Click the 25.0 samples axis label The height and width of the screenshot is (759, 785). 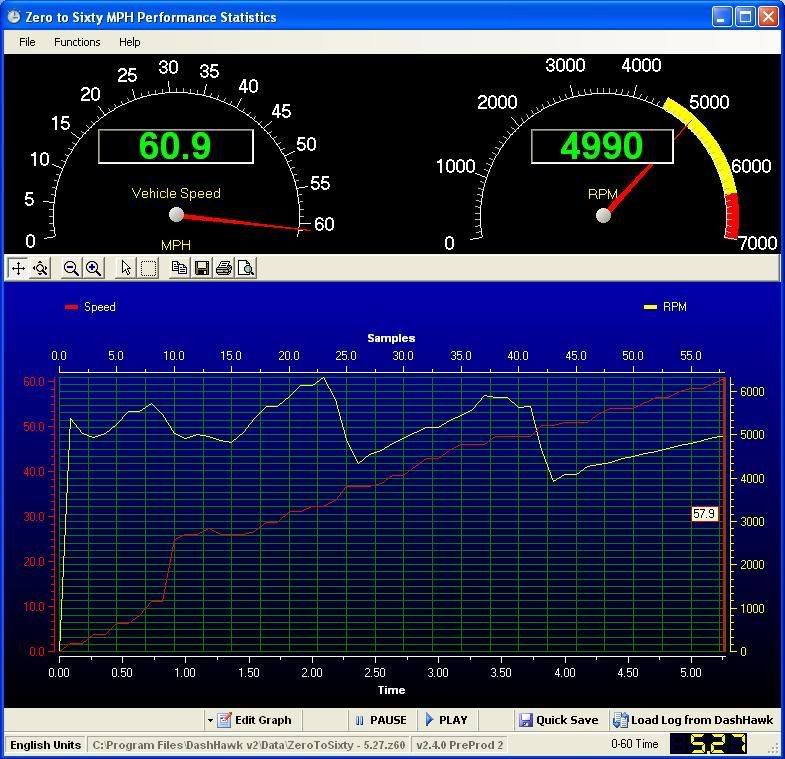[346, 356]
